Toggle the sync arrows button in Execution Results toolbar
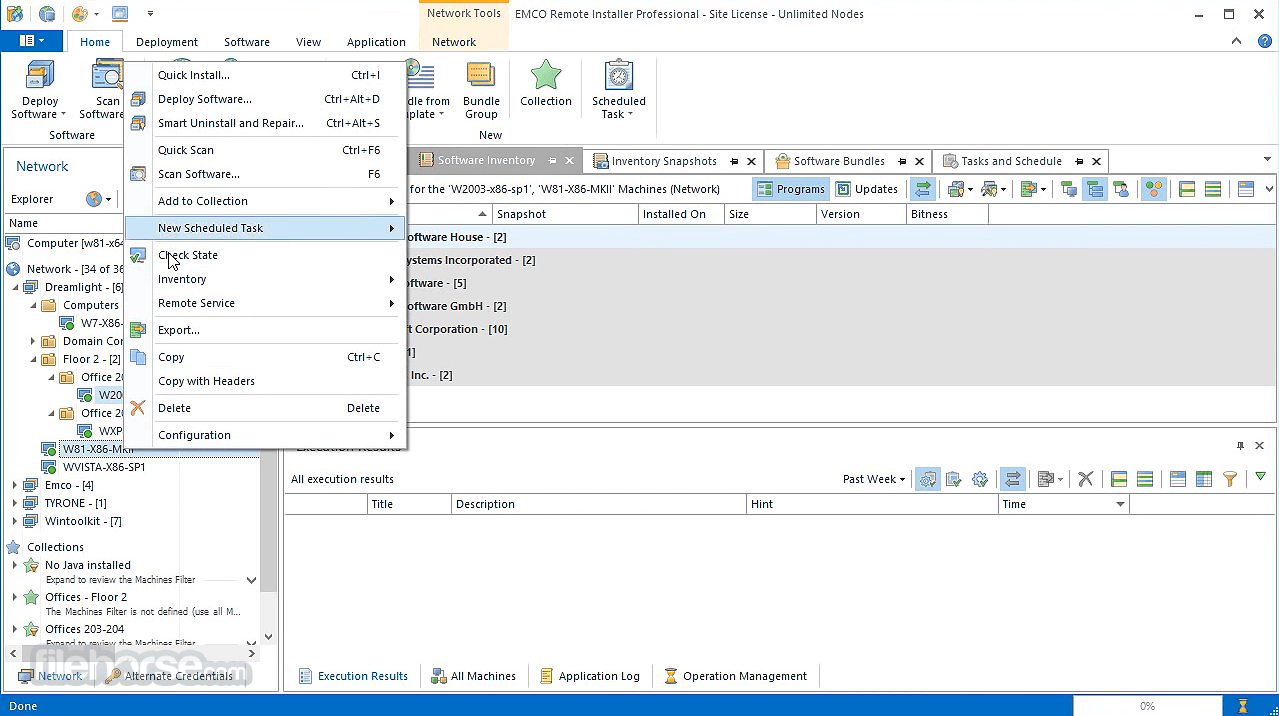This screenshot has width=1279, height=716. click(x=1013, y=479)
